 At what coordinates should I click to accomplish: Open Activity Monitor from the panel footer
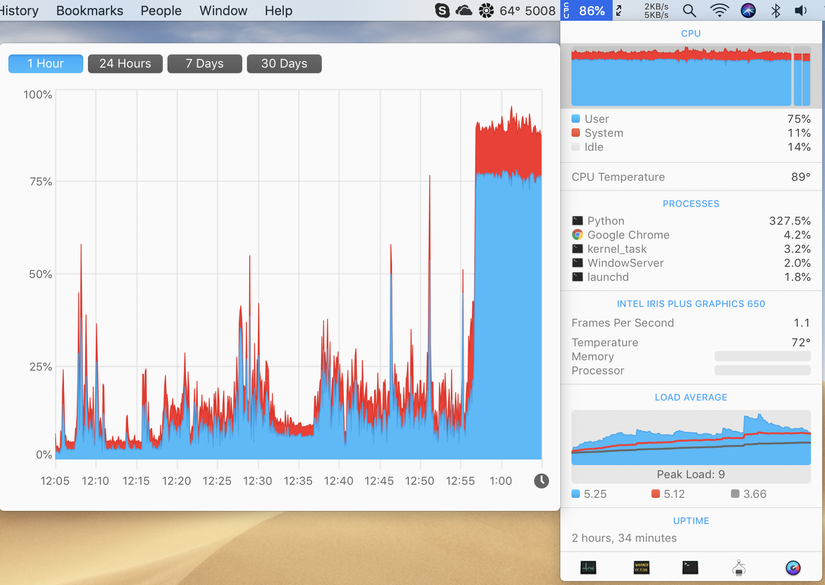588,567
